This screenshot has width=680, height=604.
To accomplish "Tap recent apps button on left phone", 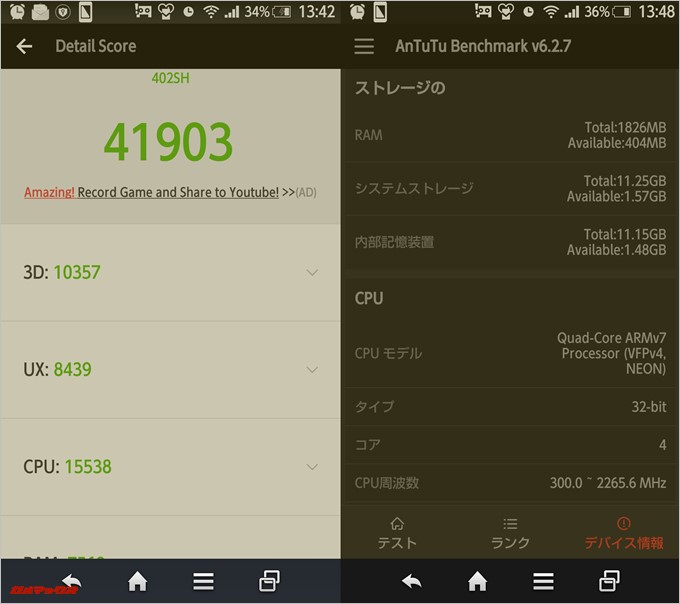I will [269, 581].
